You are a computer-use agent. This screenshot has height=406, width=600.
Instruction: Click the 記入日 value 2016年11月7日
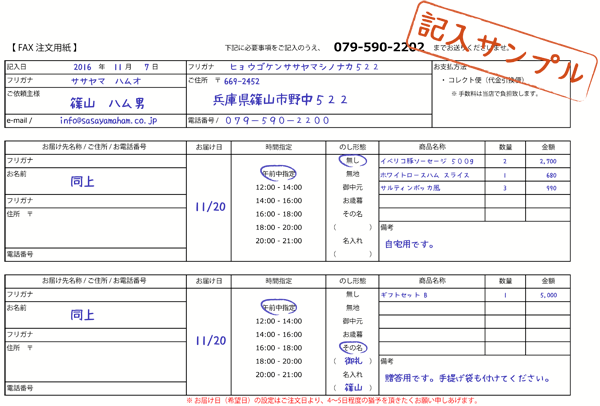(116, 67)
